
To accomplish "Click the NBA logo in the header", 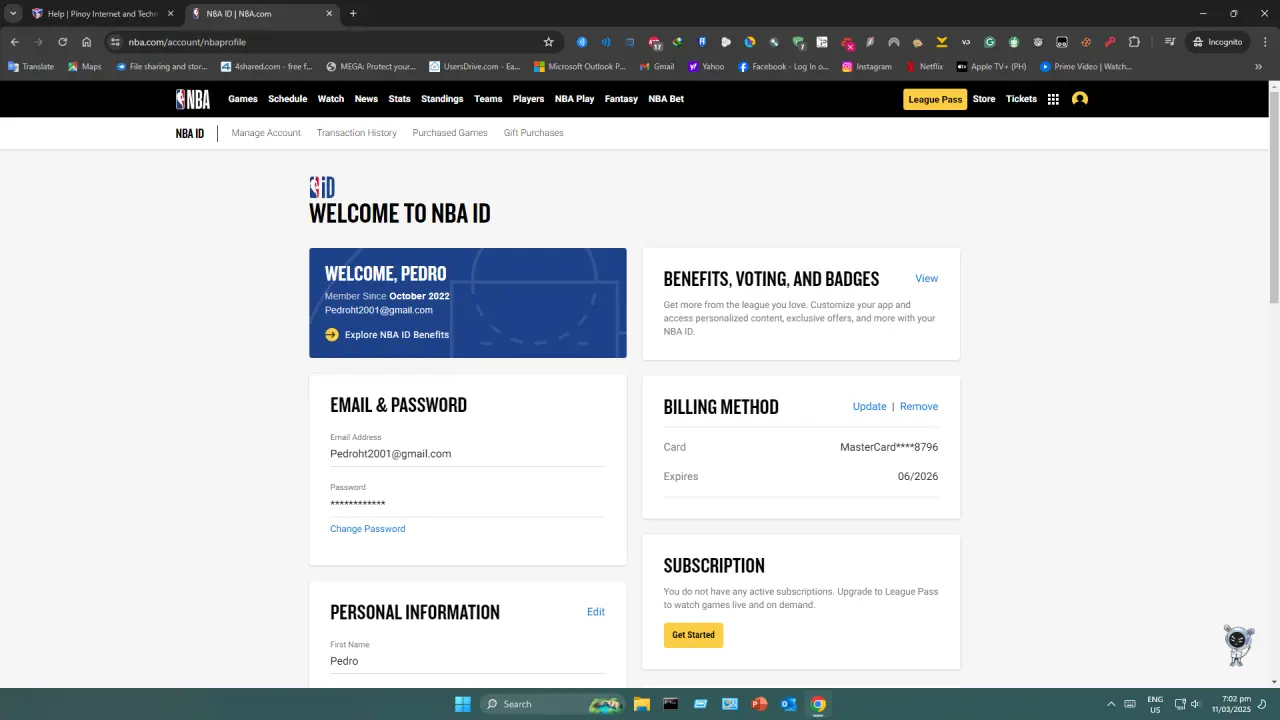I will tap(193, 99).
